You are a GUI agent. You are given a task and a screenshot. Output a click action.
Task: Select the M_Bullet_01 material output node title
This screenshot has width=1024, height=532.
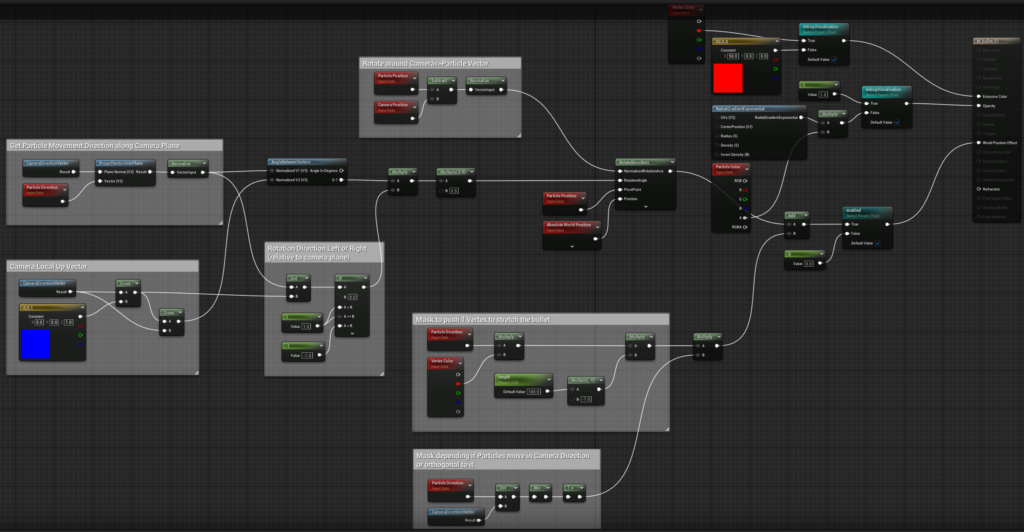996,41
